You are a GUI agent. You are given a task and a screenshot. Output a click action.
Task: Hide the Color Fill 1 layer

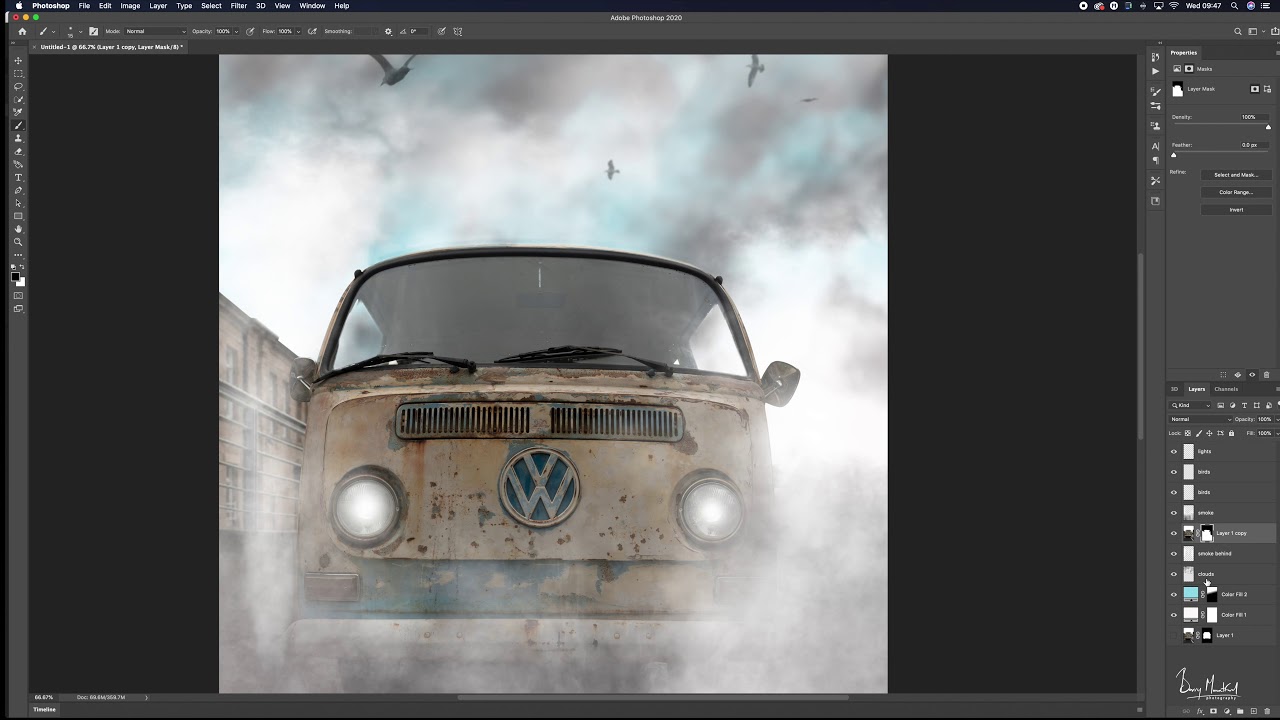(1174, 615)
